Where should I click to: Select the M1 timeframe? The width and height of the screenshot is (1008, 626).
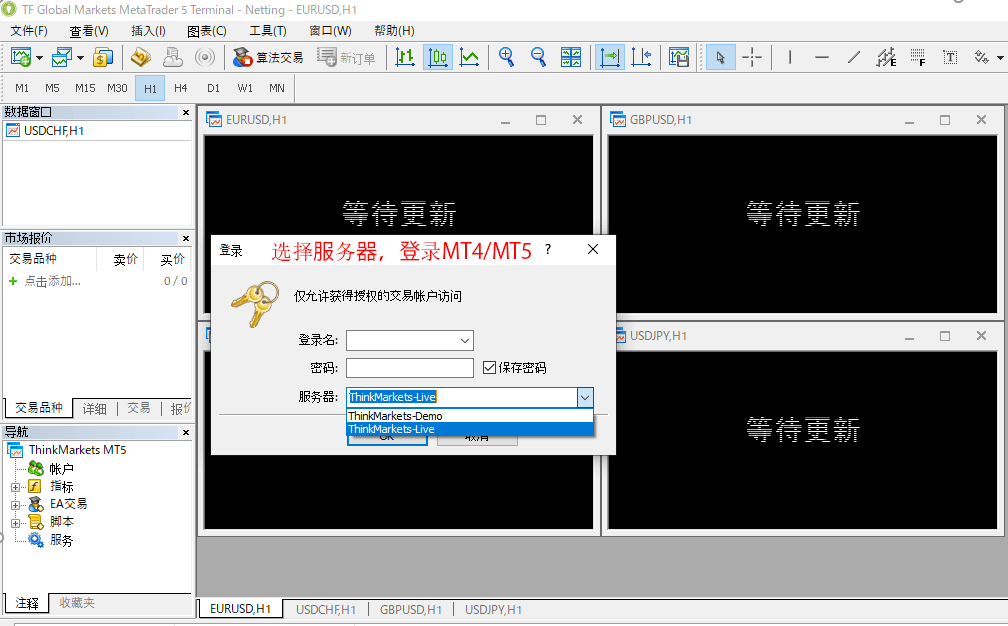point(22,88)
